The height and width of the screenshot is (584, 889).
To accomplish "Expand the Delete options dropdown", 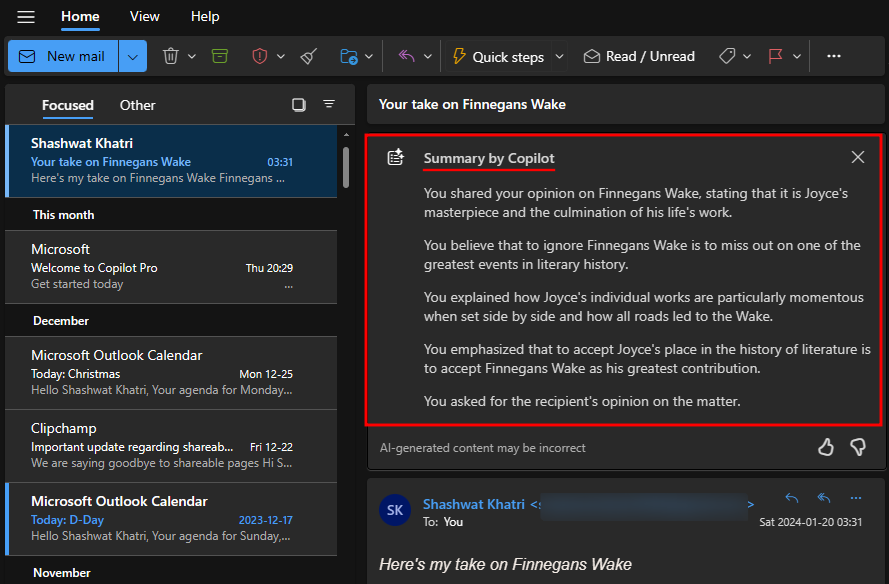I will [192, 56].
